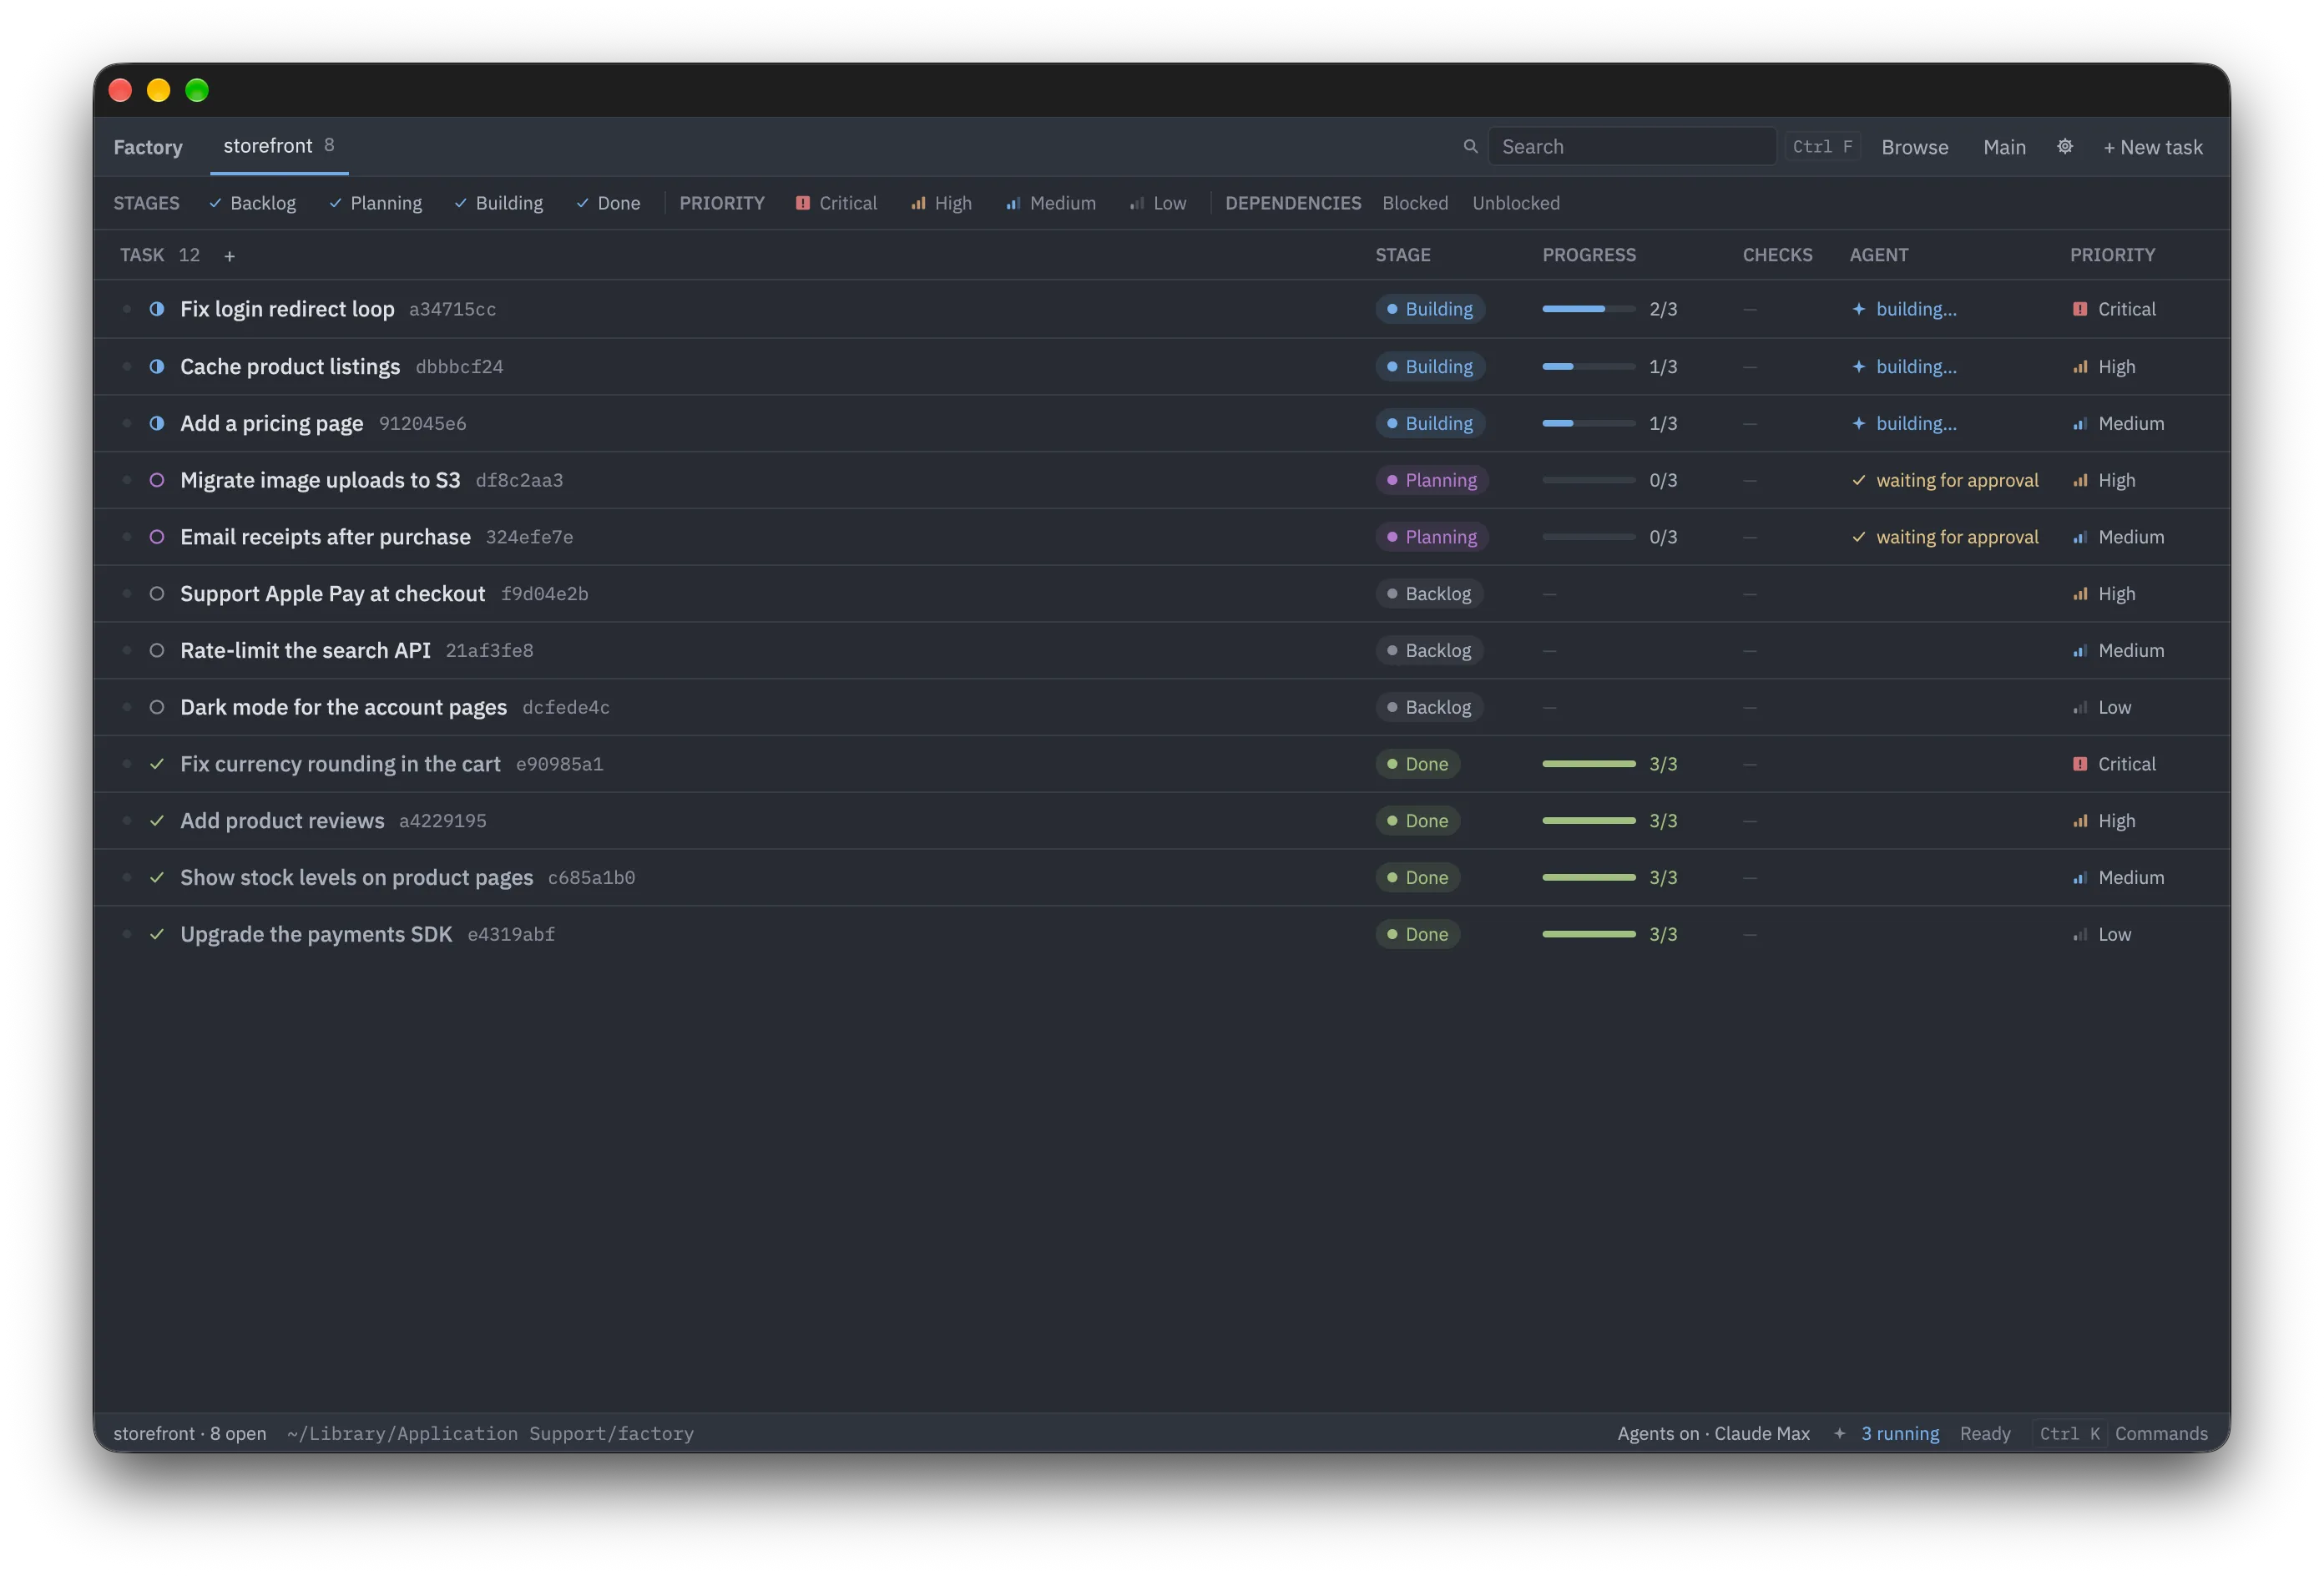2324x1576 pixels.
Task: Open Planning stage badge on Email receipts after purchase
Action: point(1432,537)
